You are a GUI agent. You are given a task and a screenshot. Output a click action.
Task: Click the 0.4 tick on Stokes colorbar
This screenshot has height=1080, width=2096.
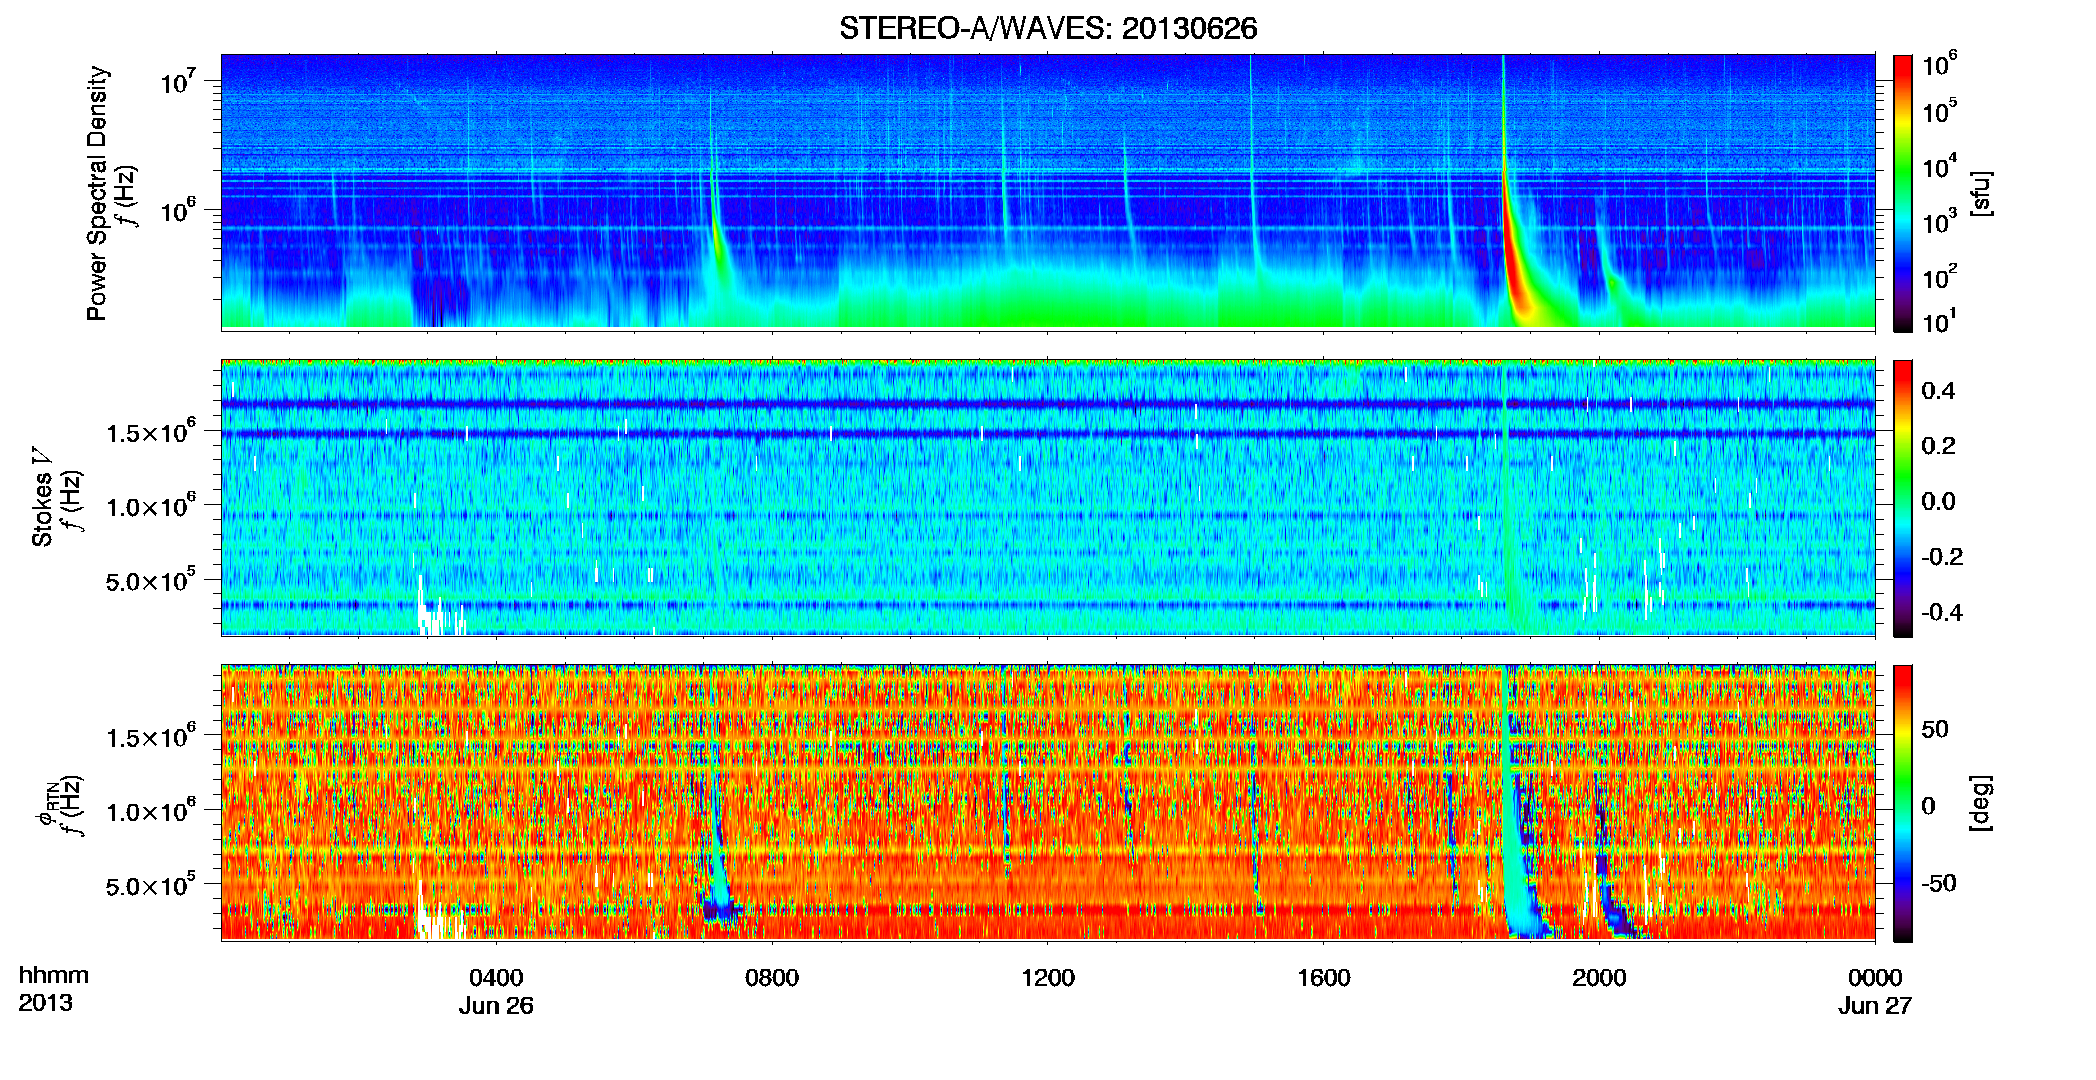[1938, 391]
